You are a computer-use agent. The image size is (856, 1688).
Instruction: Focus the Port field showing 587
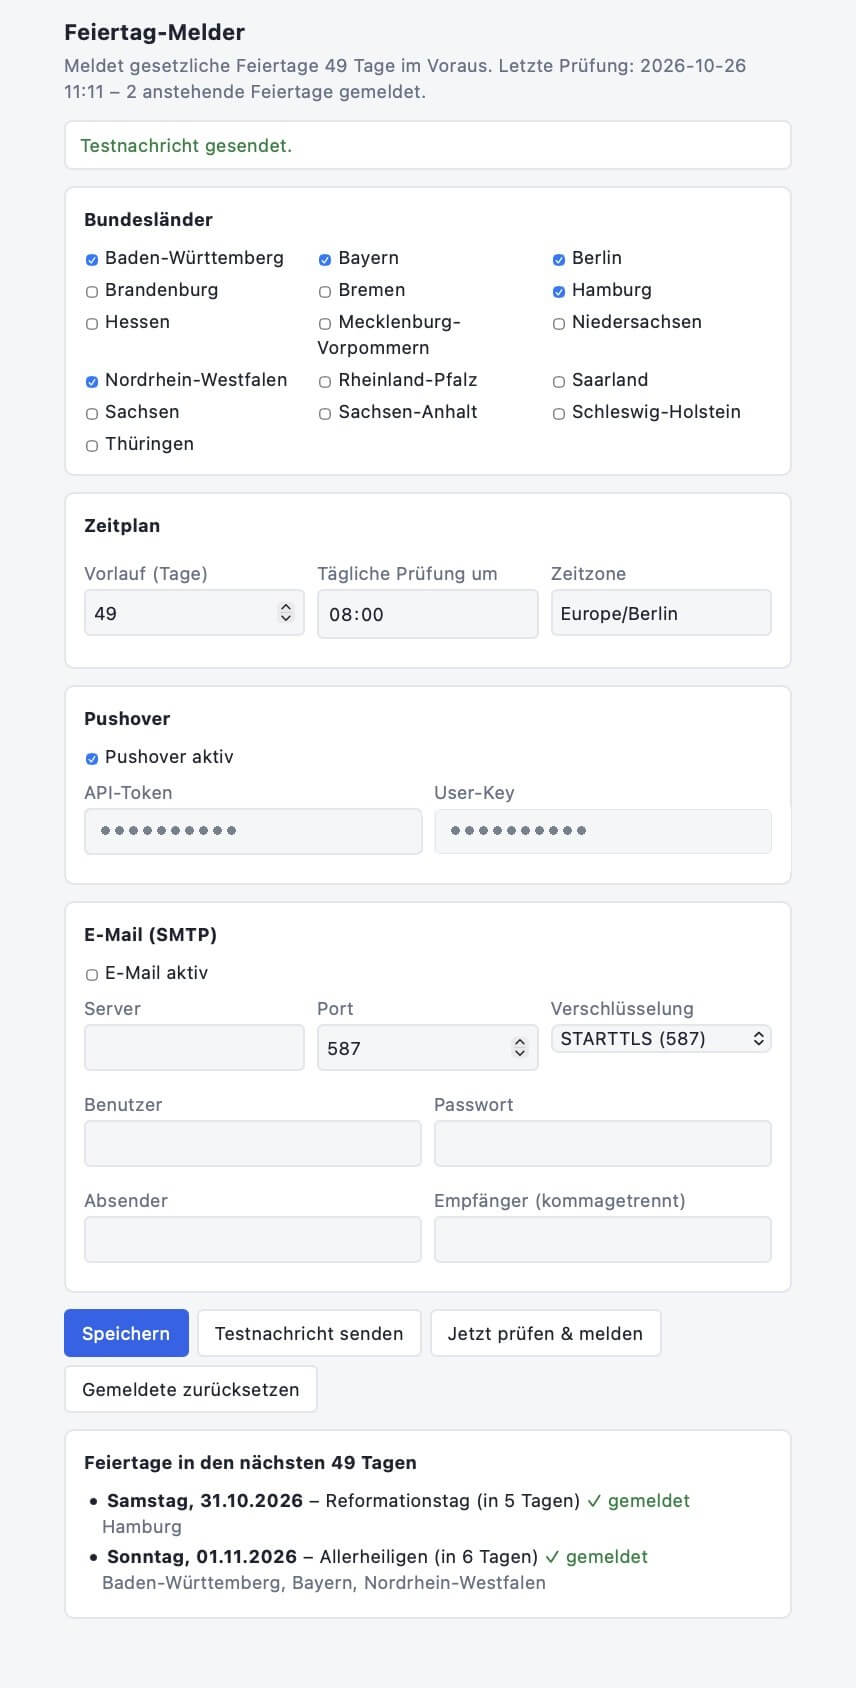click(428, 1048)
